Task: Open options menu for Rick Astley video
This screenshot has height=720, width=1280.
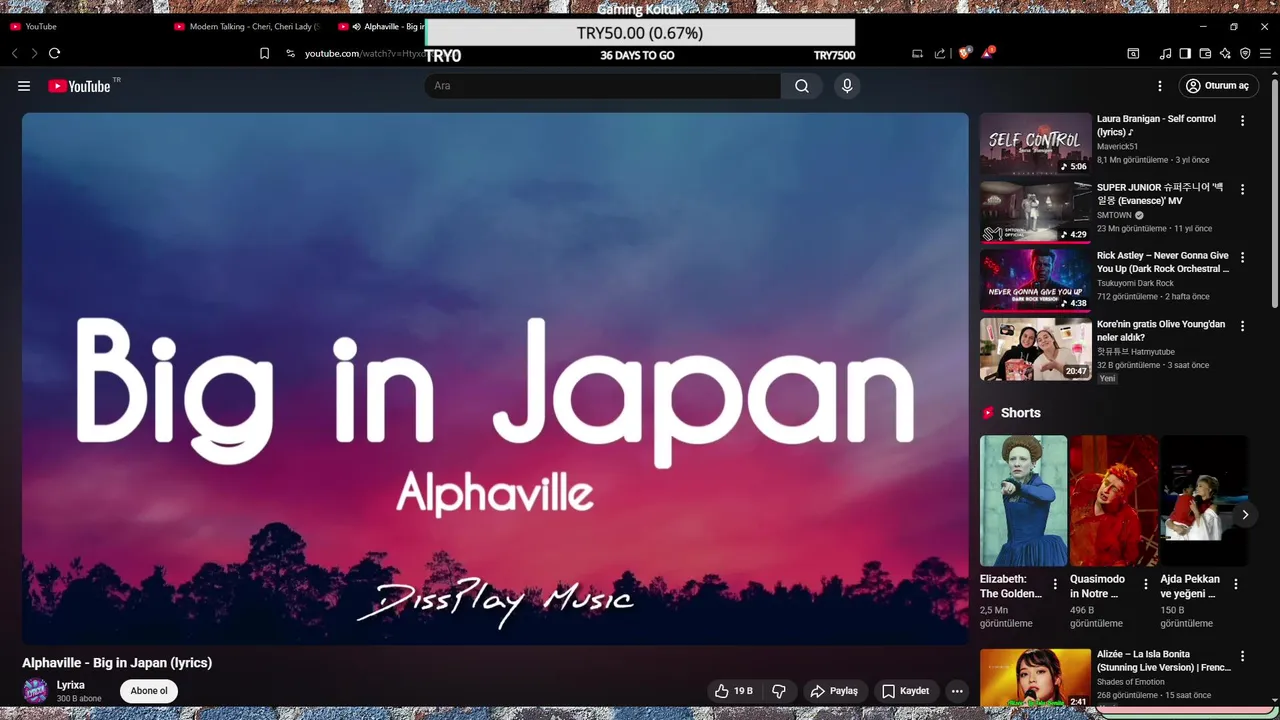Action: 1243,258
